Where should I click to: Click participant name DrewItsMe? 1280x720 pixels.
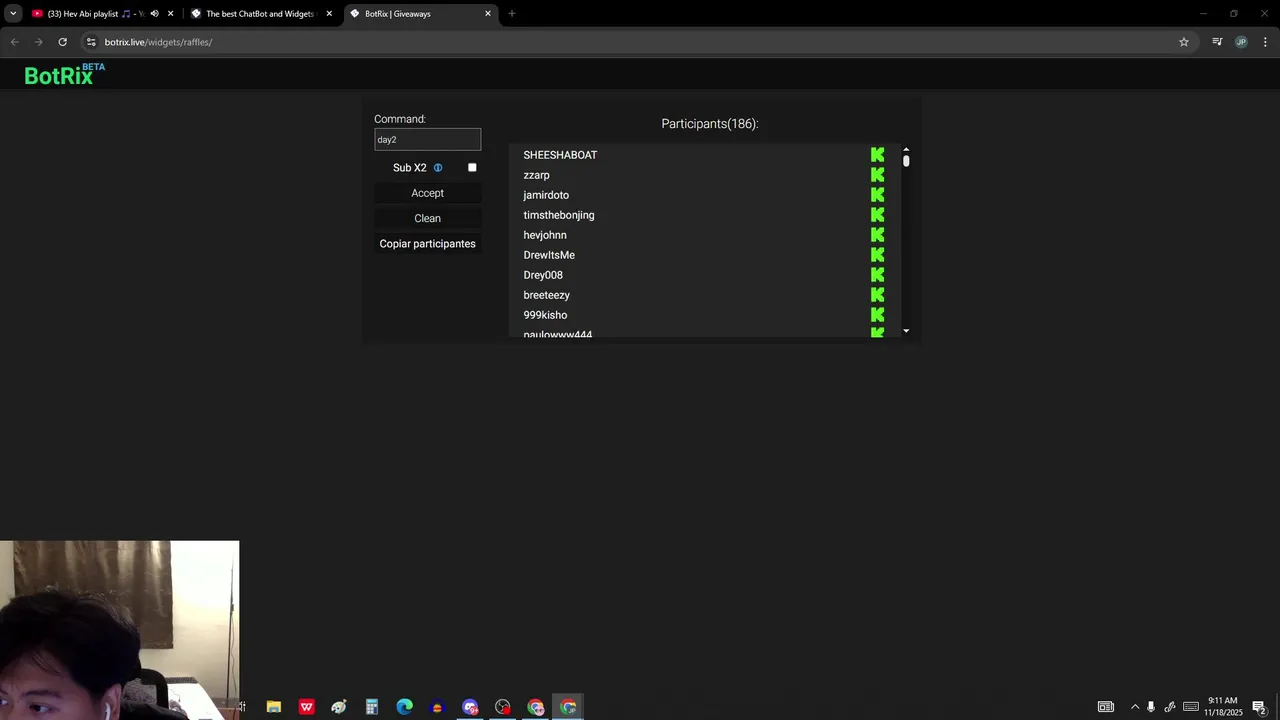pos(549,255)
